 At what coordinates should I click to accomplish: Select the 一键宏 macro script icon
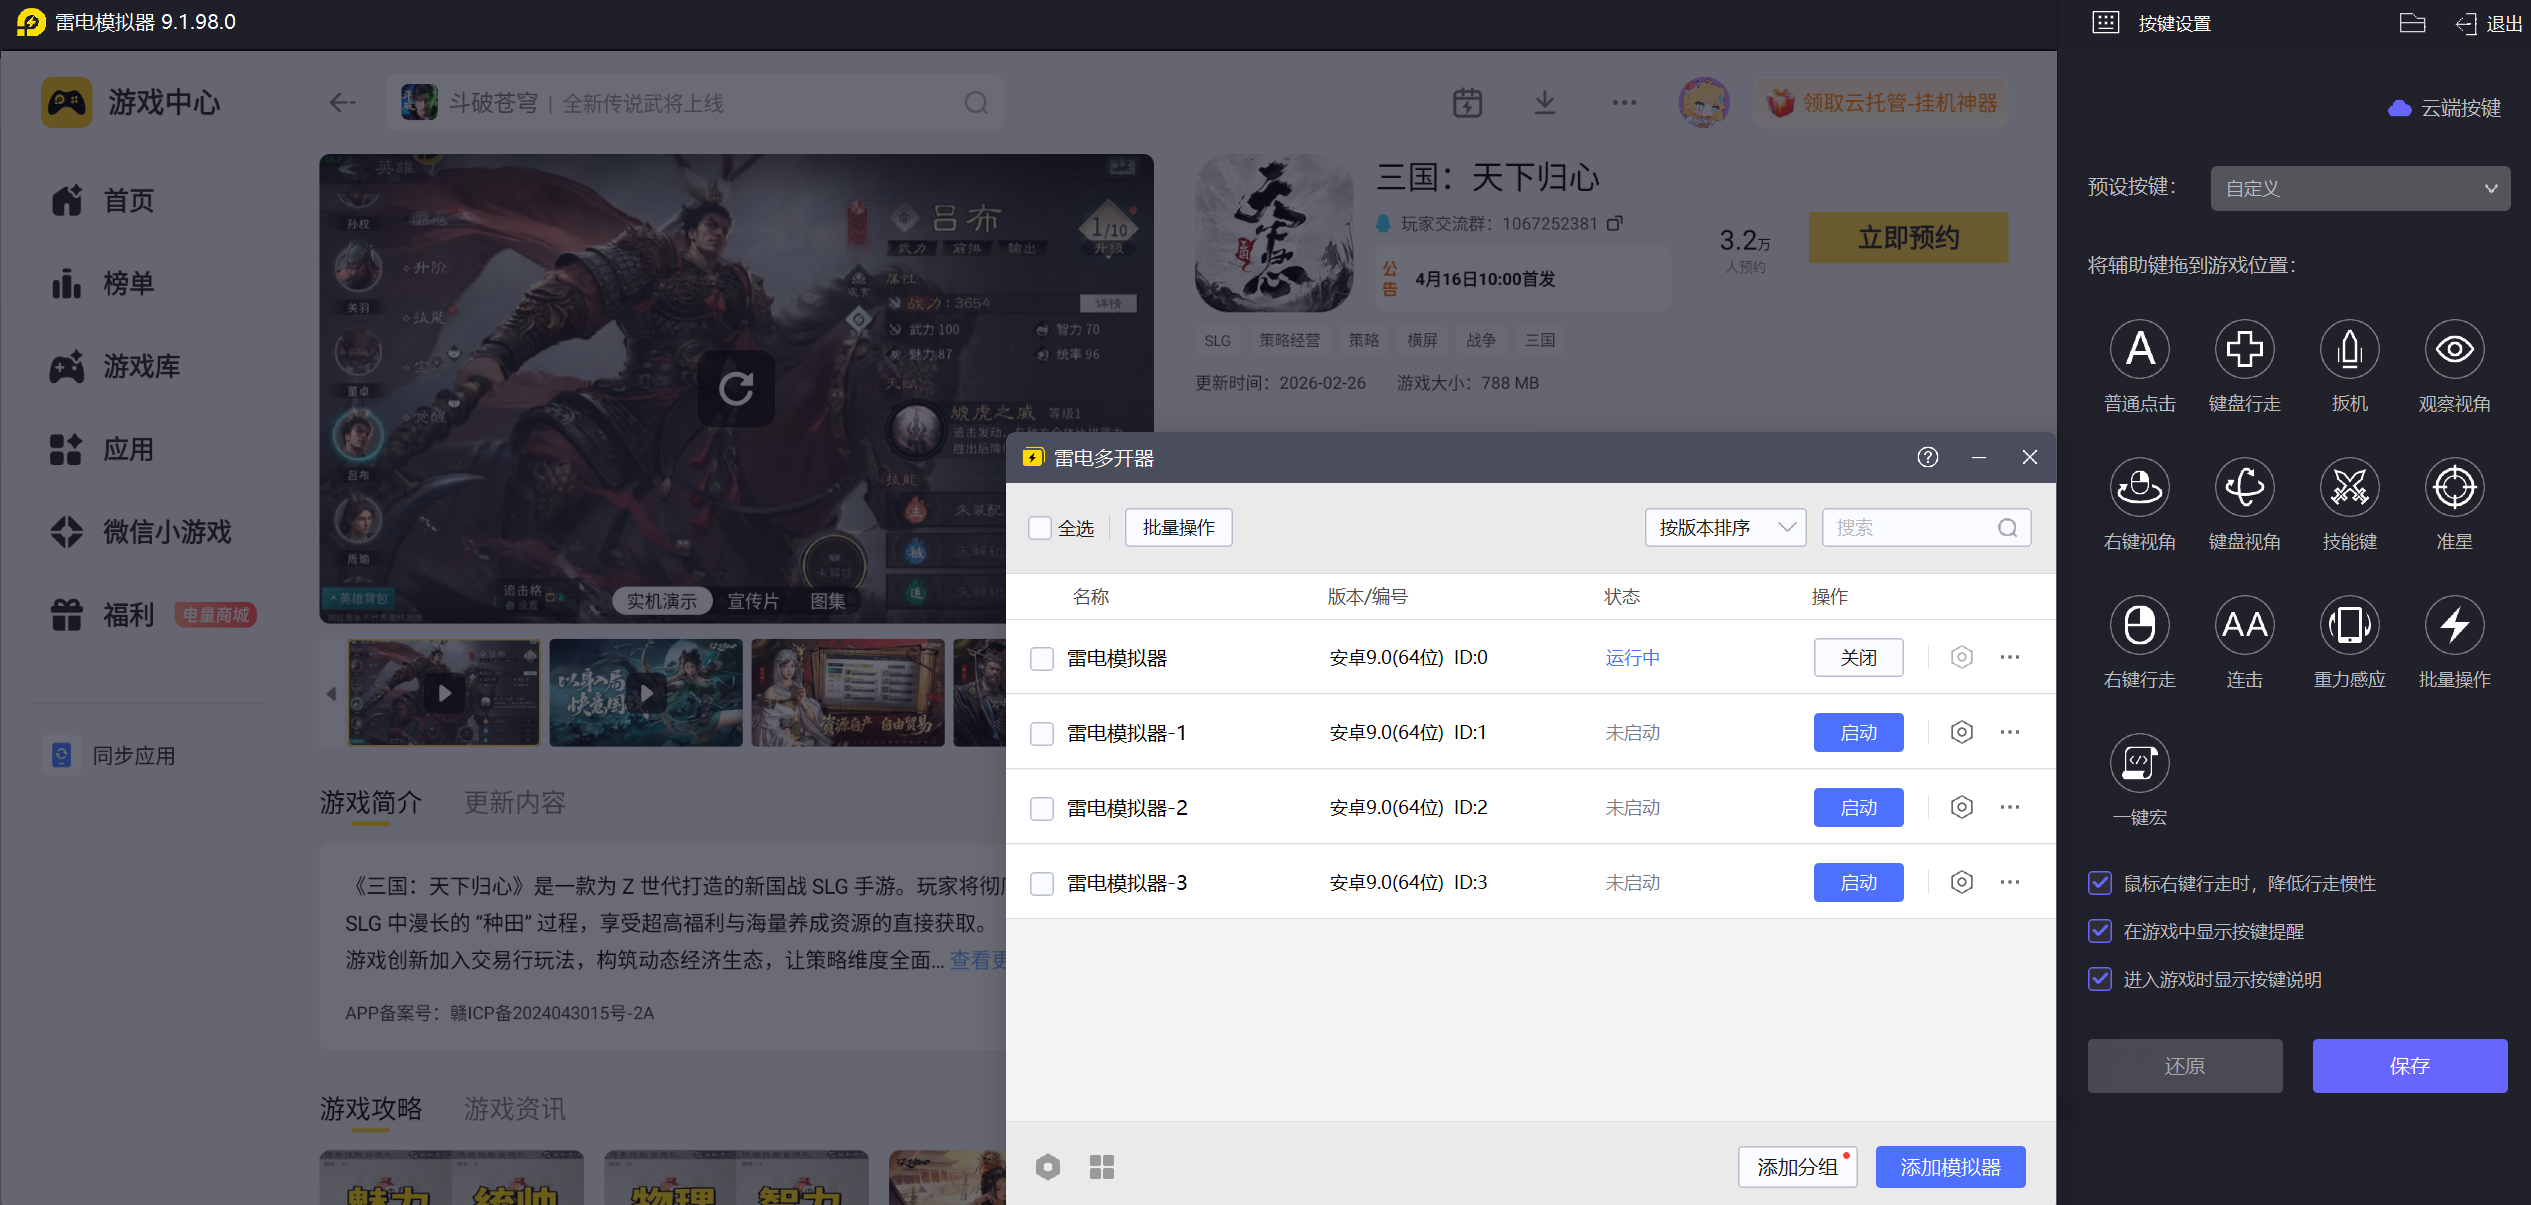[2139, 764]
